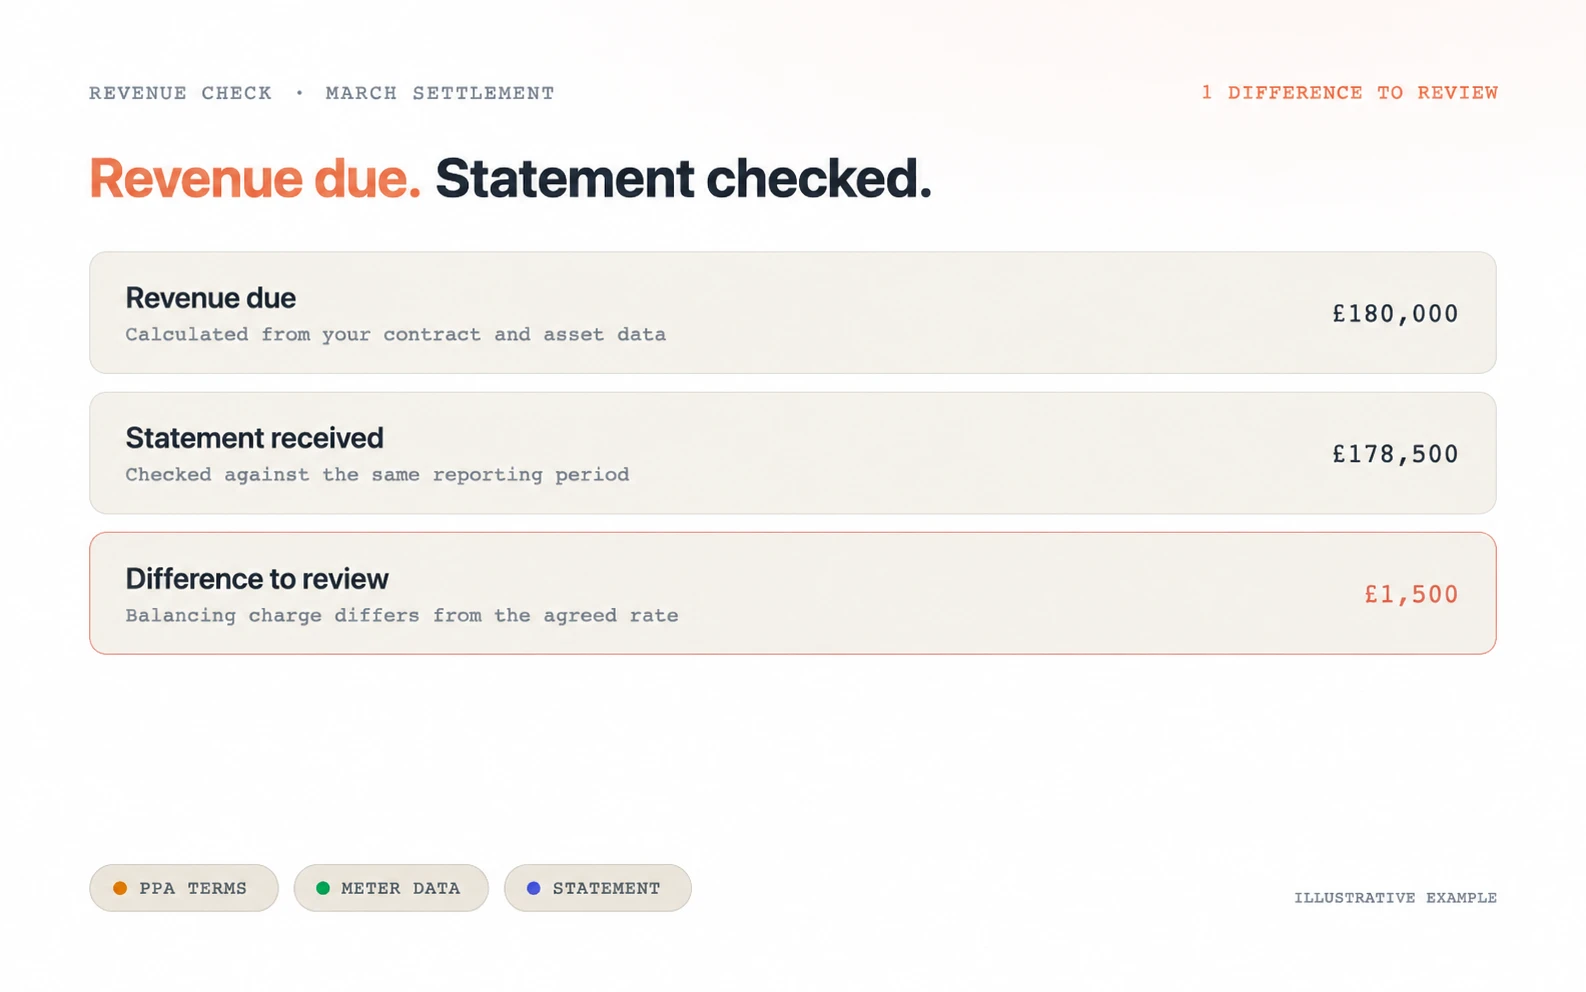Screen dimensions: 1586x992
Task: Click the red £1,500 difference amount
Action: [1412, 594]
